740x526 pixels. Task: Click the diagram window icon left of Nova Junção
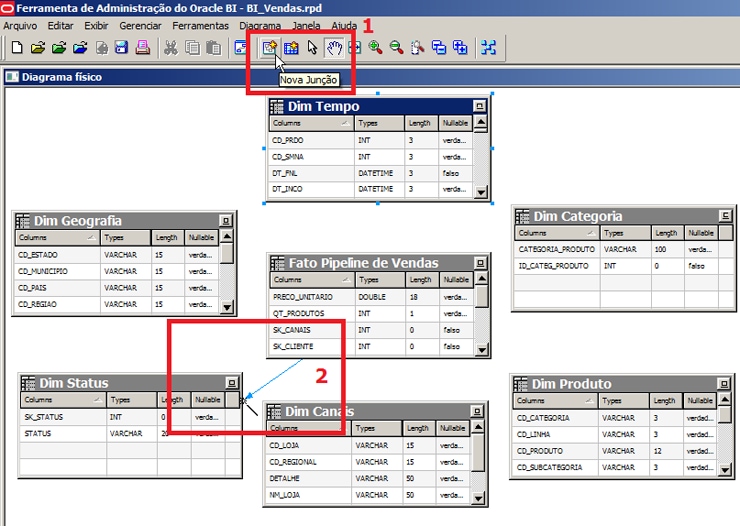[x=241, y=48]
